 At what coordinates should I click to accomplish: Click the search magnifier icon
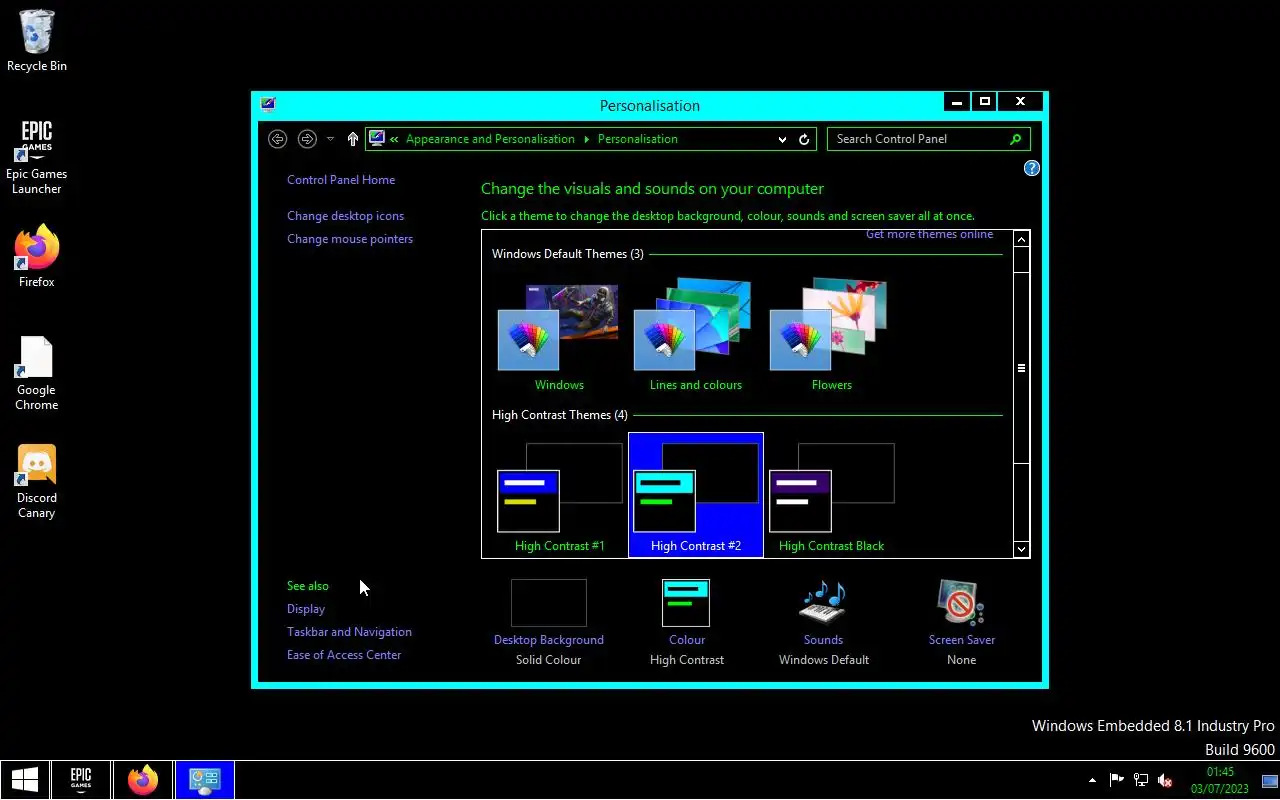[x=1016, y=139]
